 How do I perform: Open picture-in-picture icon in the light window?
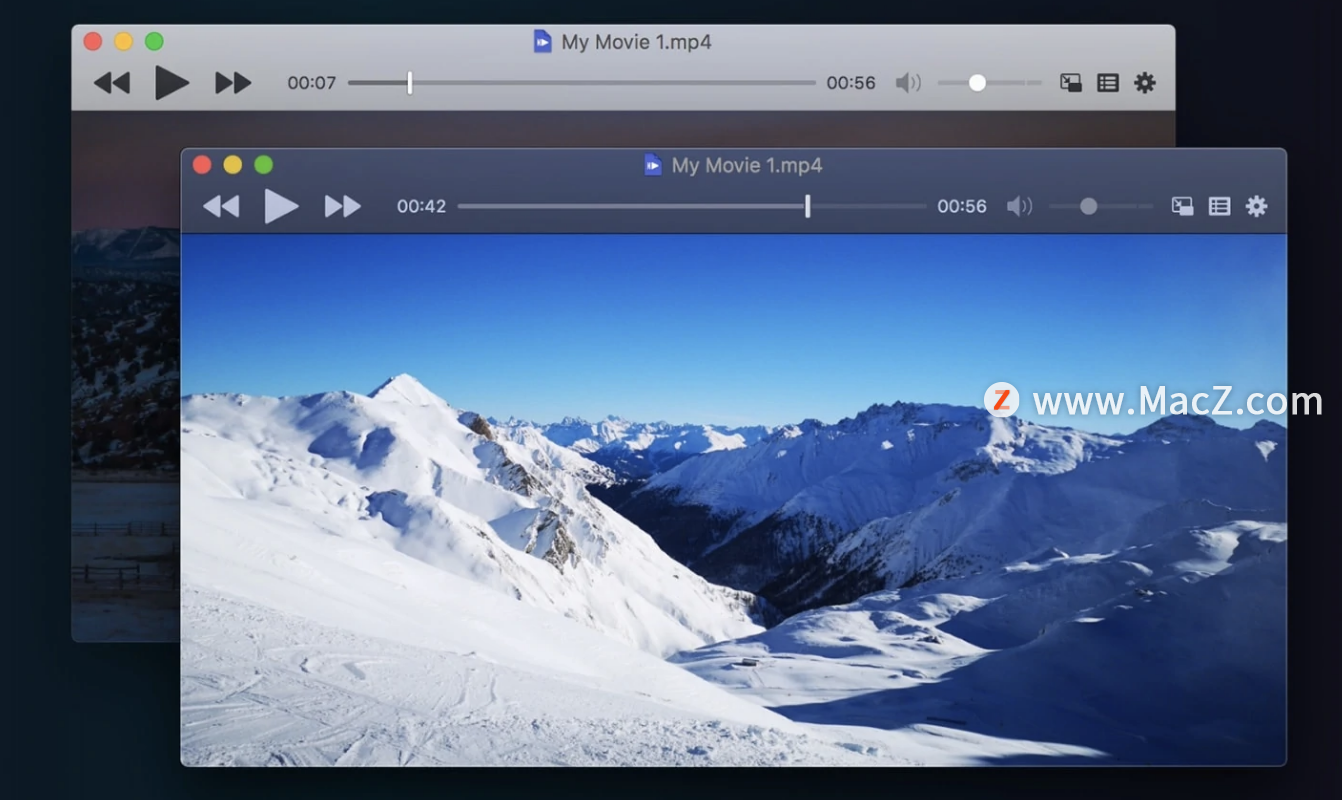1071,83
